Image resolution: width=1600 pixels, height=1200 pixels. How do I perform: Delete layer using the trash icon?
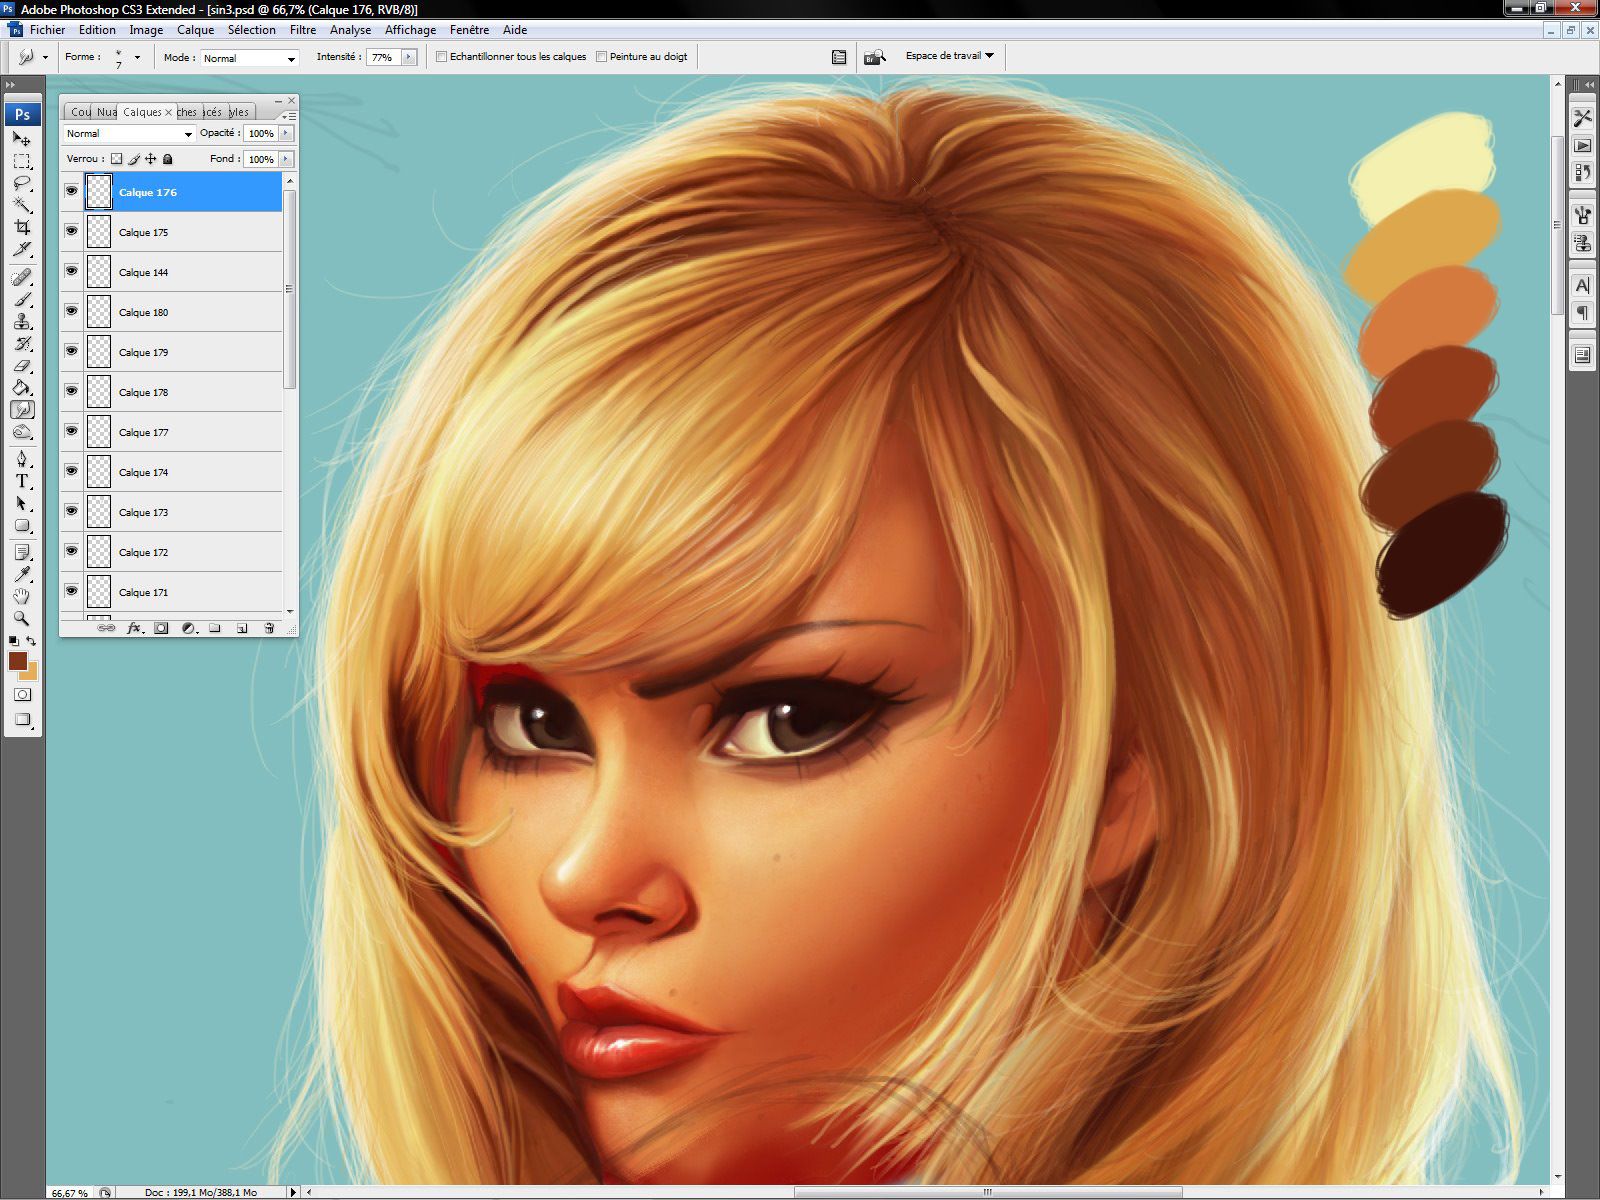269,628
